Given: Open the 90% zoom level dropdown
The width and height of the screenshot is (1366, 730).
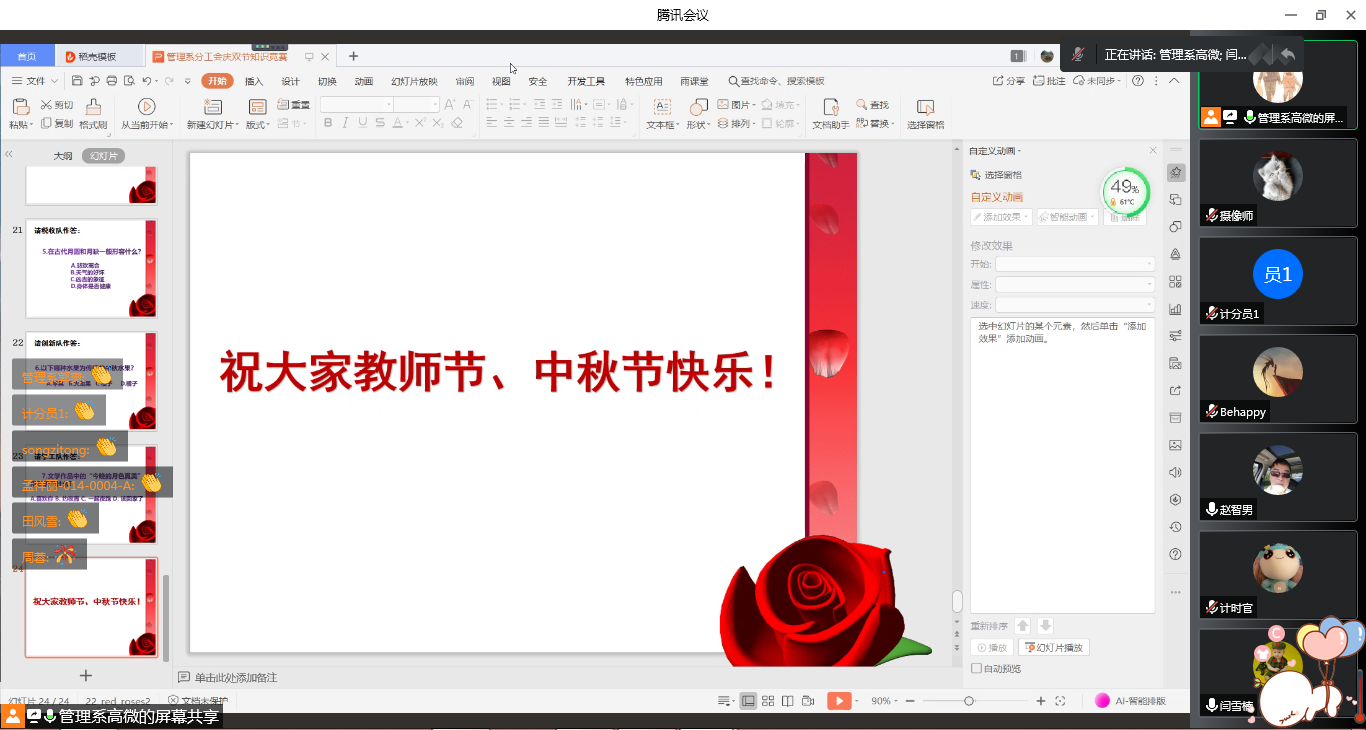Looking at the screenshot, I should coord(886,701).
